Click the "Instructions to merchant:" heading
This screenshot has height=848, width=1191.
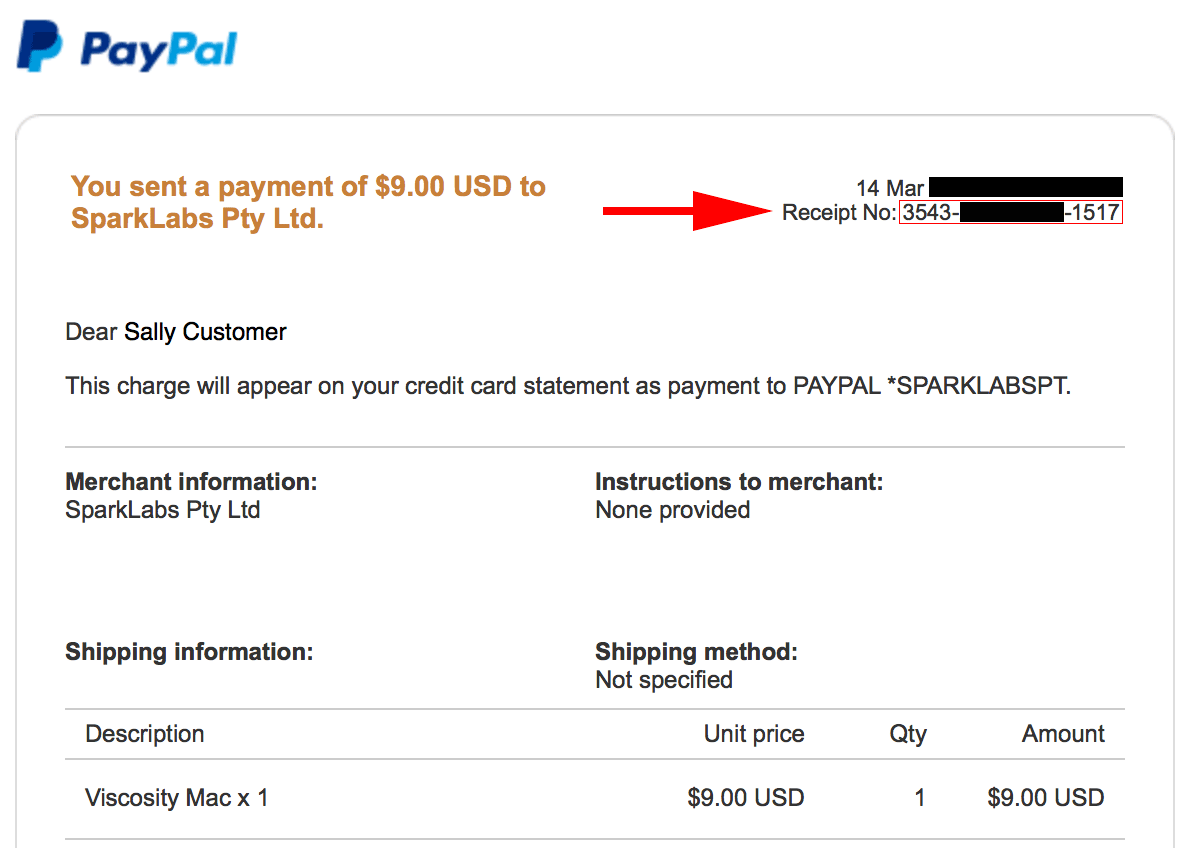(x=739, y=482)
